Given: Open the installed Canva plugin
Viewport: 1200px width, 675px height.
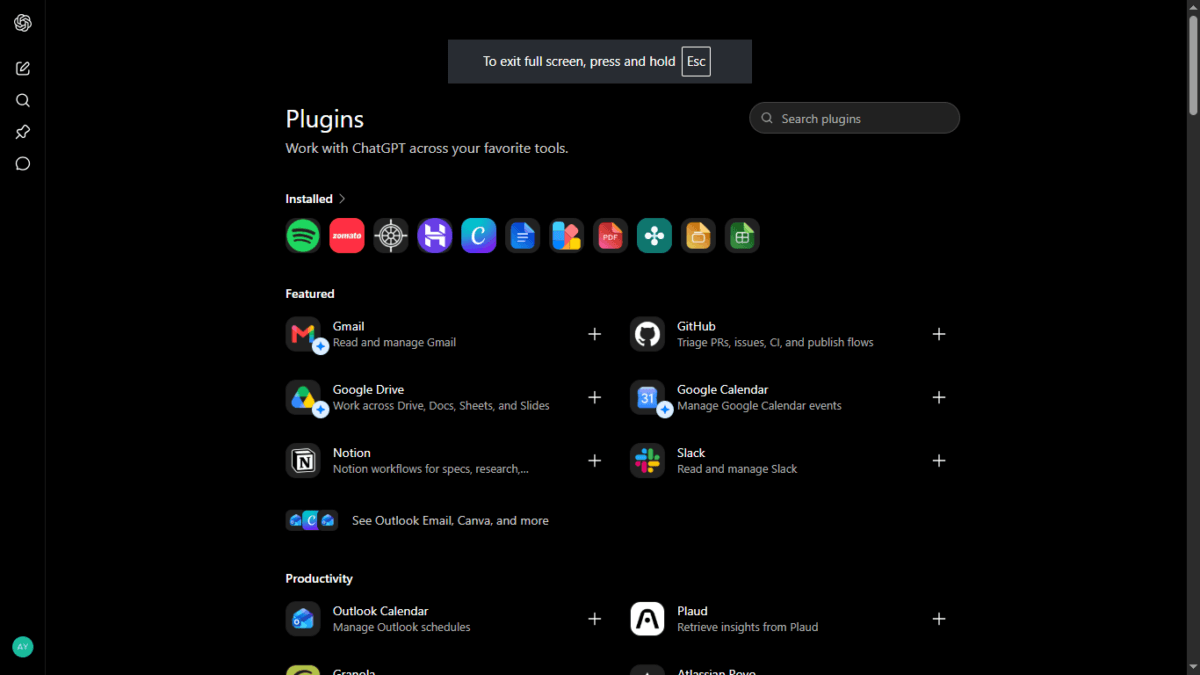Looking at the screenshot, I should click(x=479, y=236).
